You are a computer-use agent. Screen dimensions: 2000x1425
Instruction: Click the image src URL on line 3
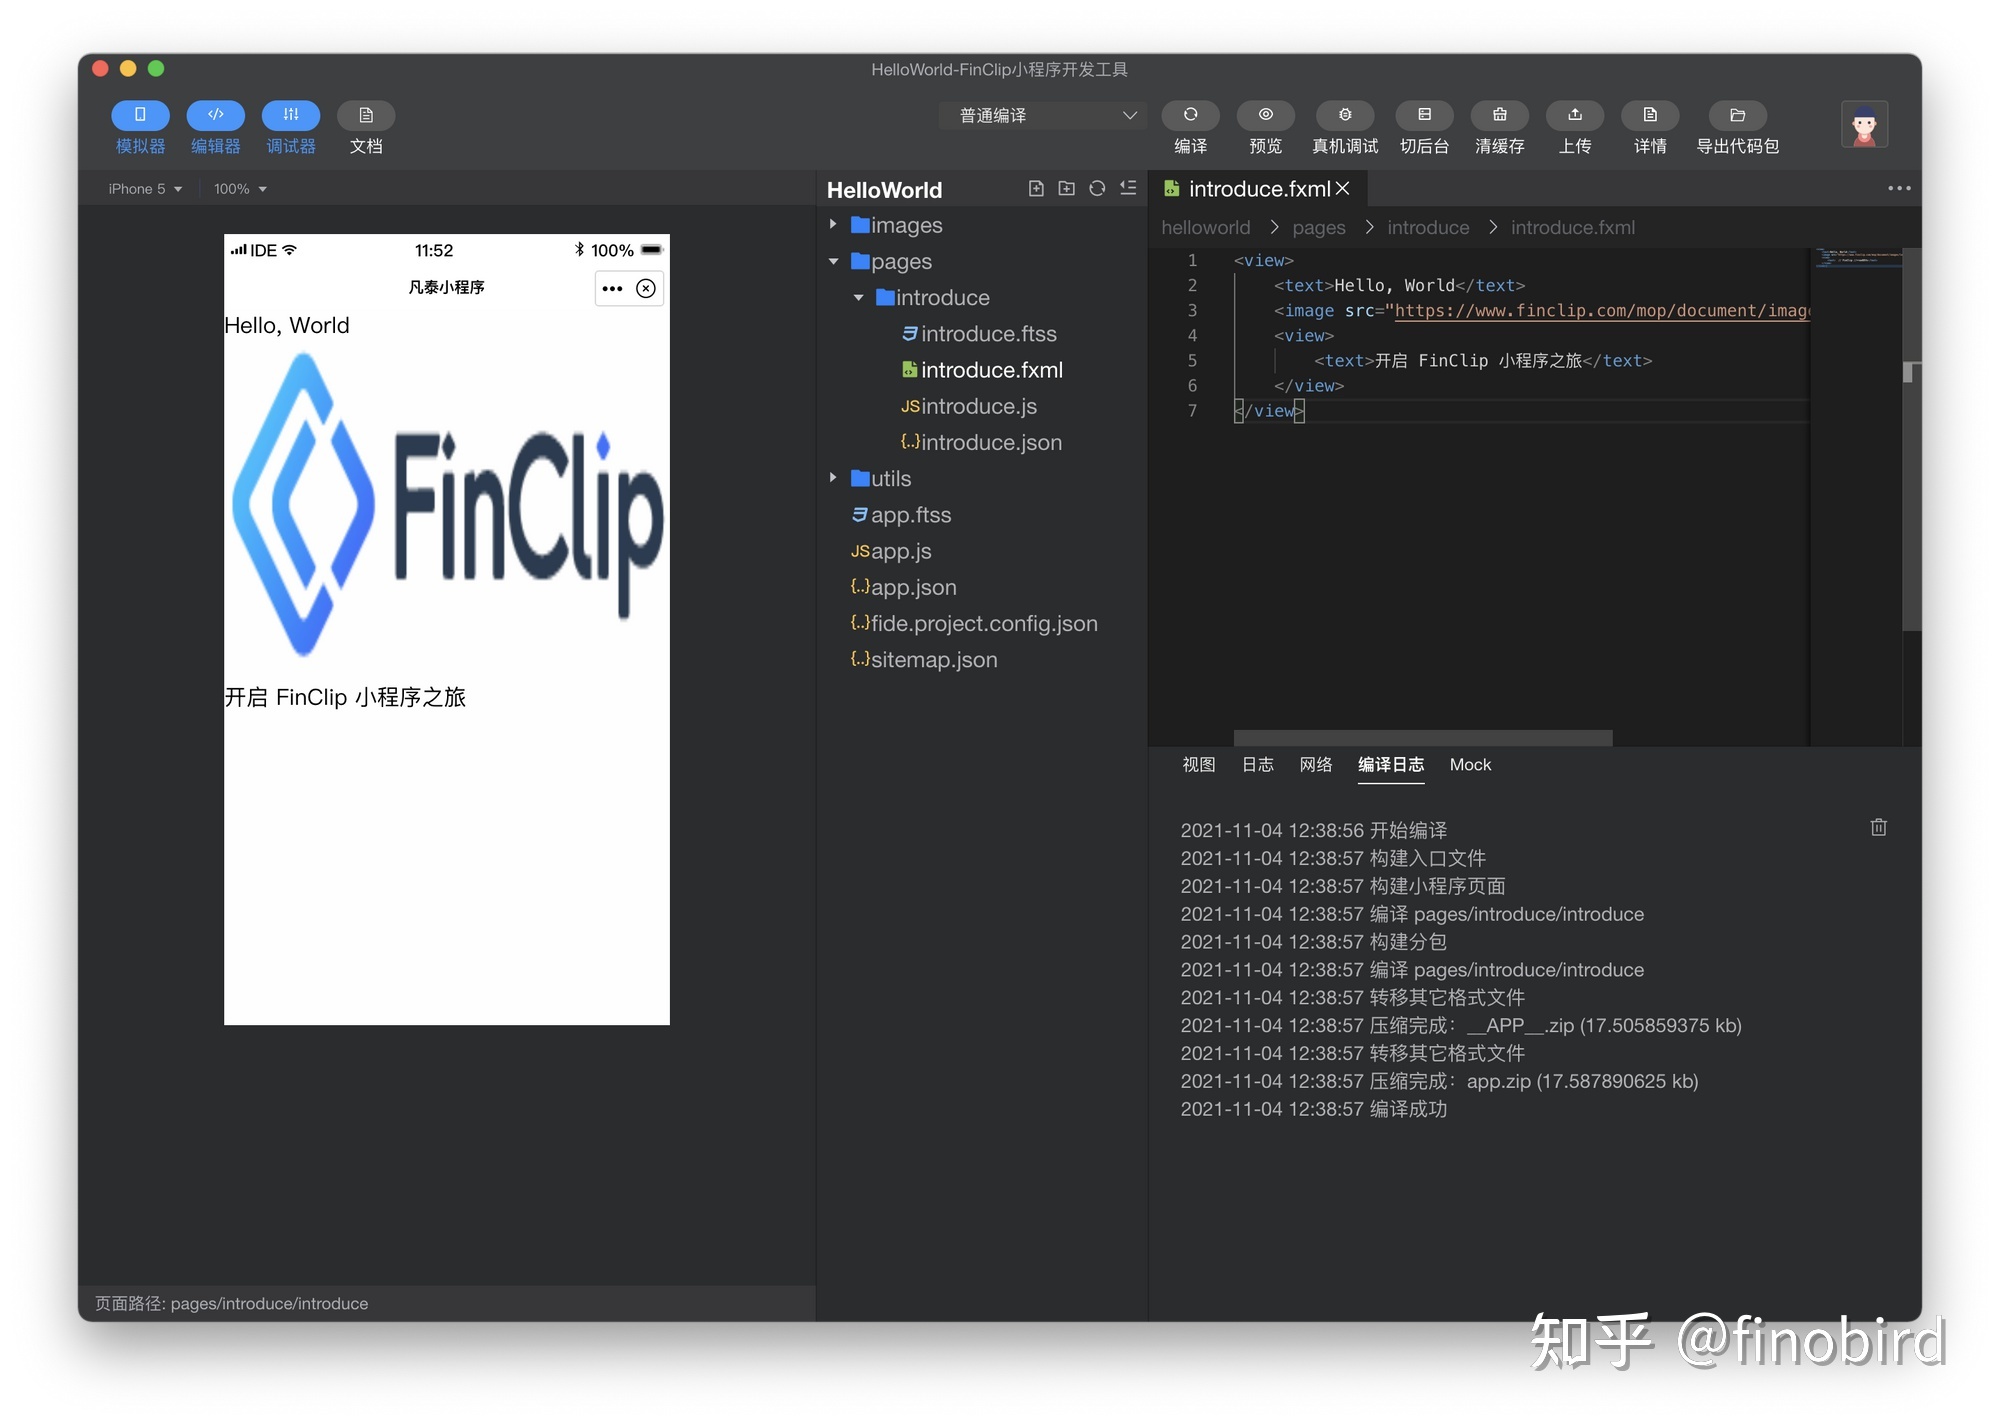(1602, 311)
